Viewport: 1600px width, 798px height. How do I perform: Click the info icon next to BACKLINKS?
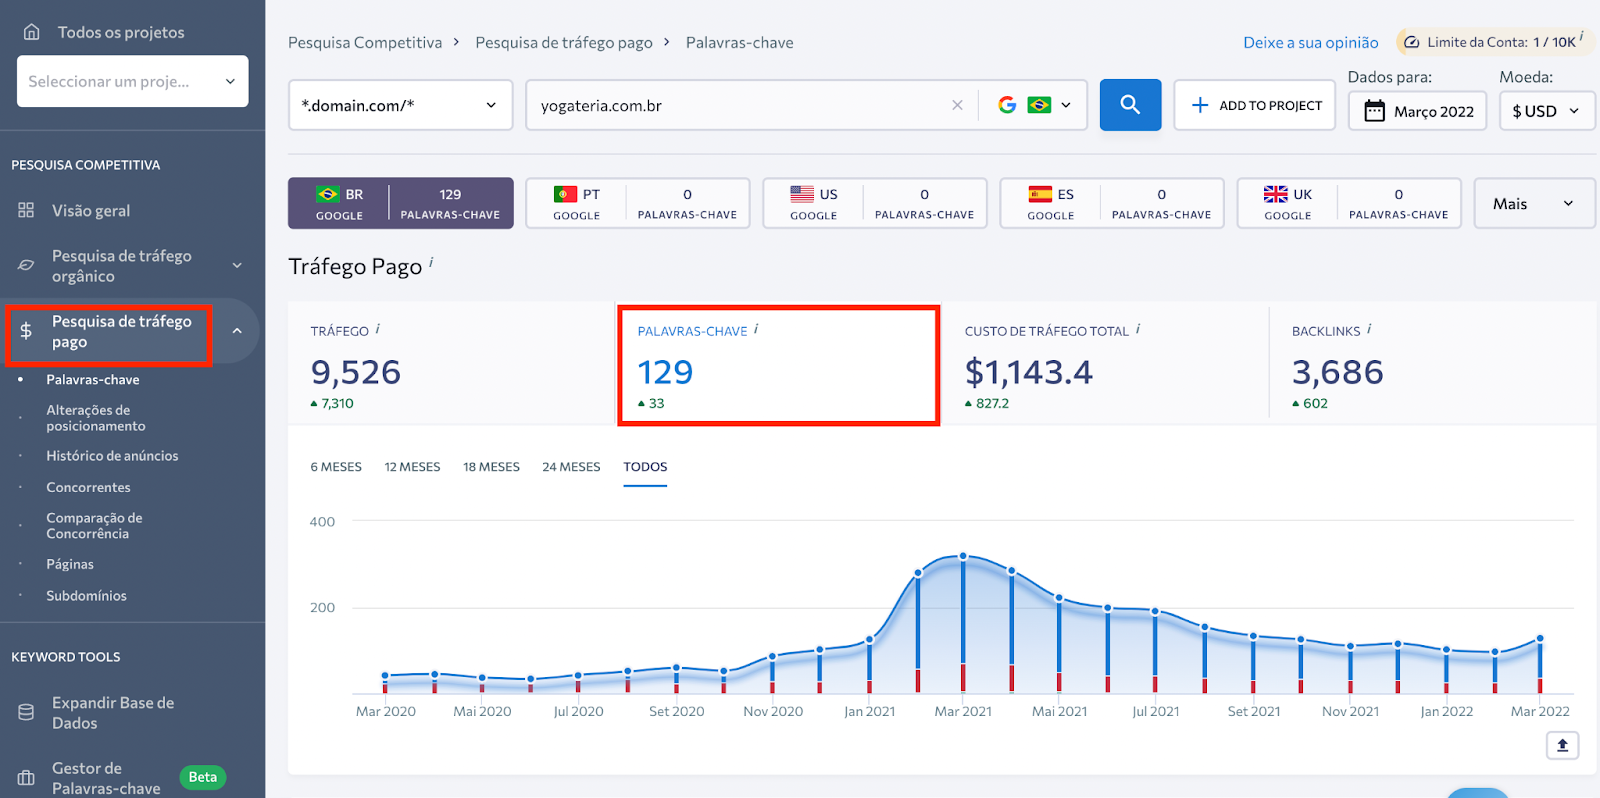(x=1369, y=329)
